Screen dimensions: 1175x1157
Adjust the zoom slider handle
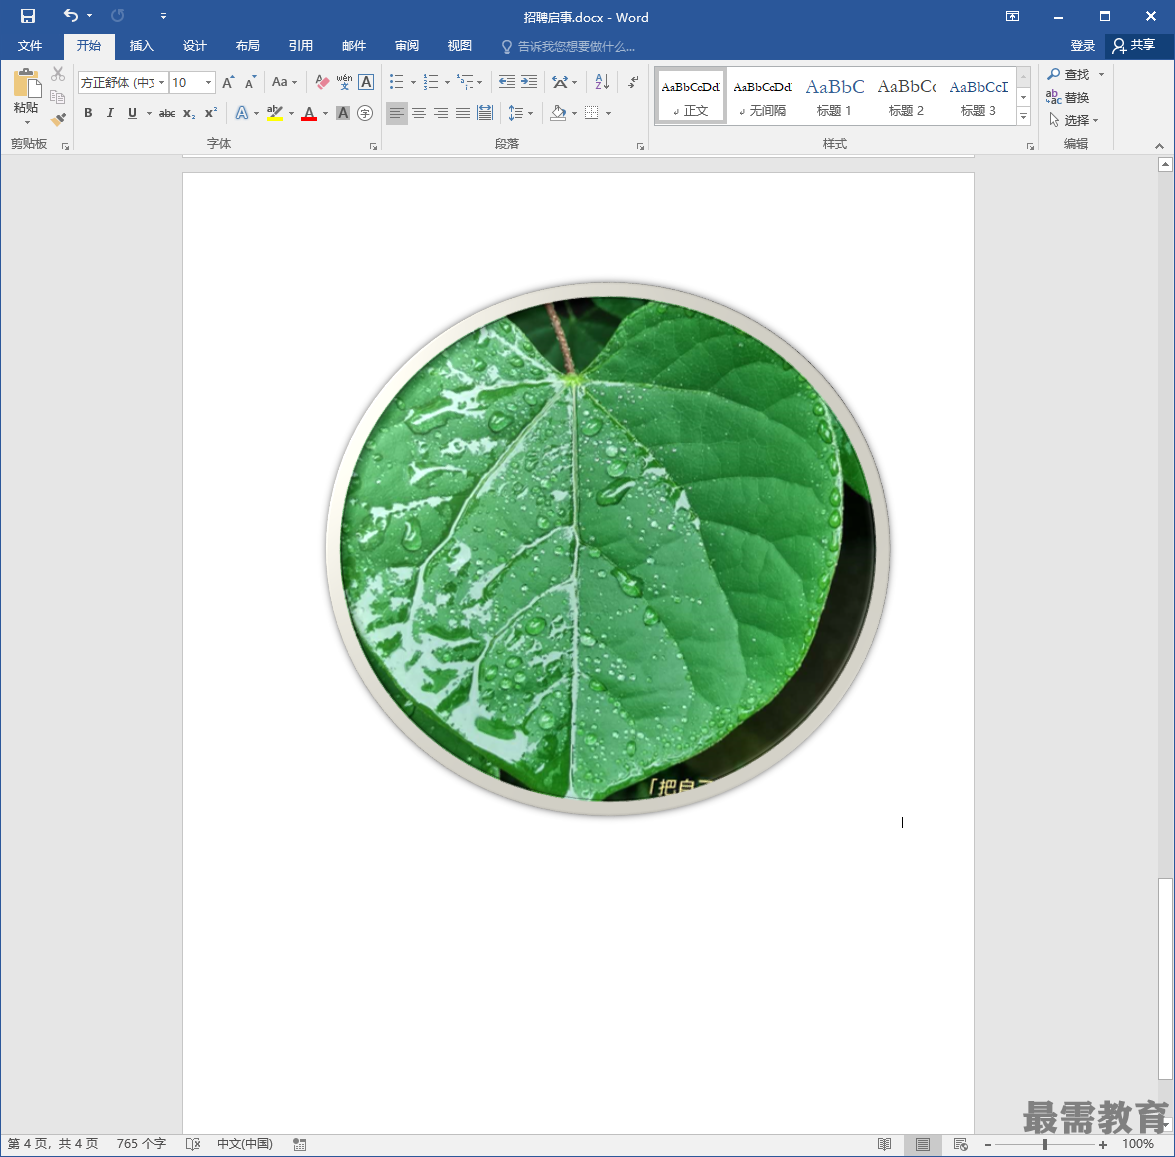click(x=1045, y=1144)
